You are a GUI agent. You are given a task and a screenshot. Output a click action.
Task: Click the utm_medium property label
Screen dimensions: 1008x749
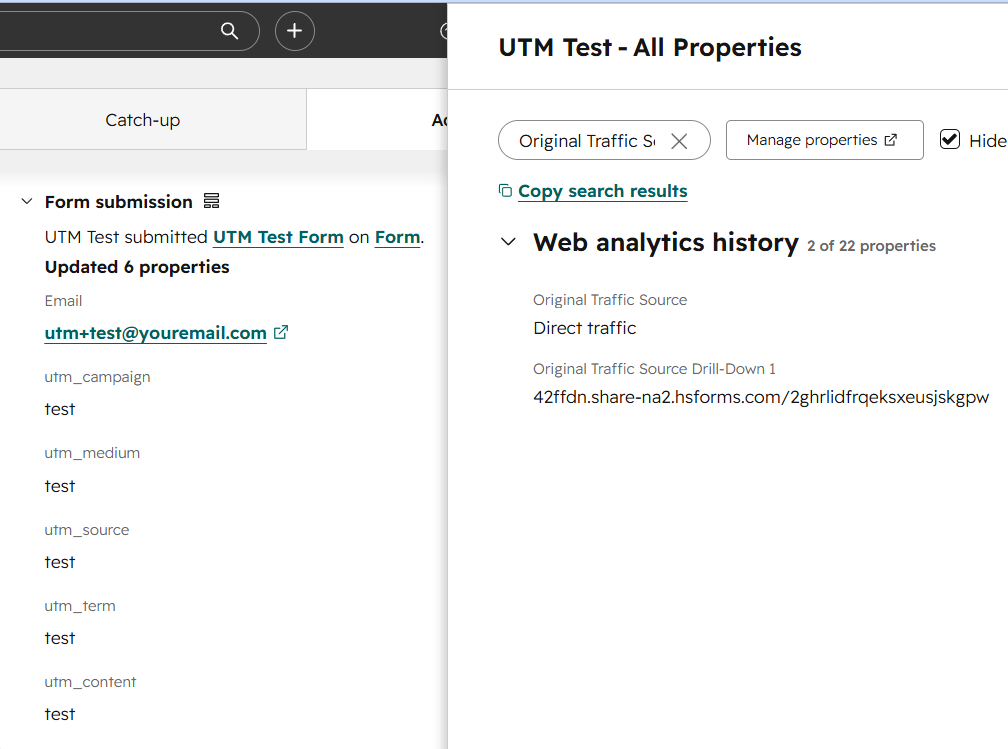coord(92,453)
